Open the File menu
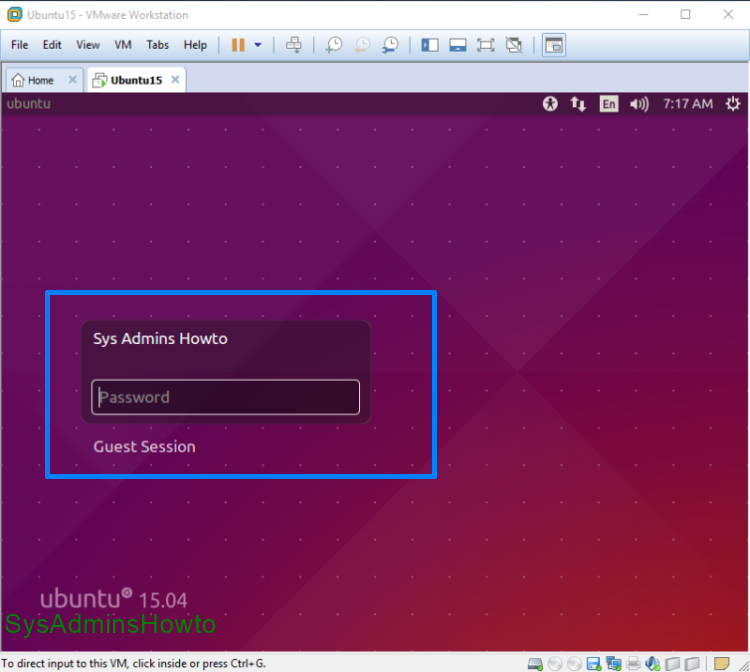 point(20,44)
